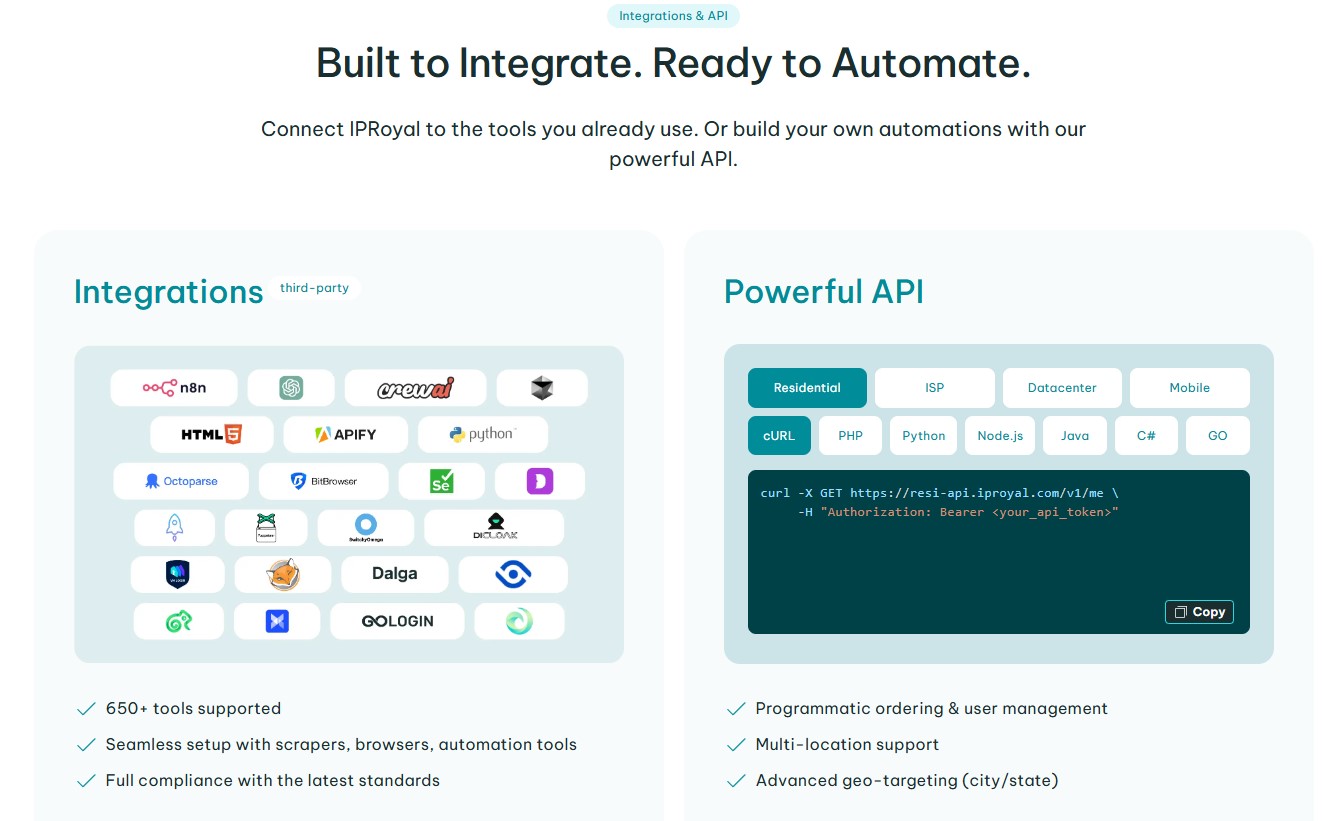This screenshot has height=821, width=1344.
Task: Open the CrewAI integration logo
Action: (x=415, y=388)
